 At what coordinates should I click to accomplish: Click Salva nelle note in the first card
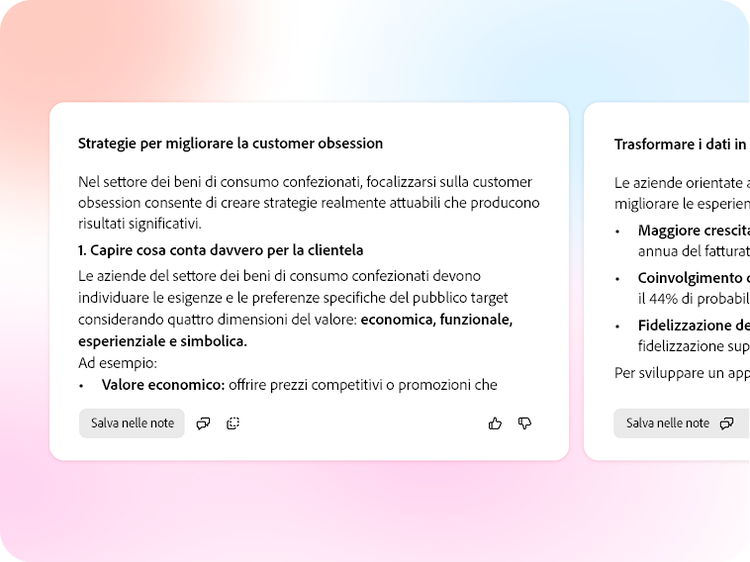tap(132, 423)
